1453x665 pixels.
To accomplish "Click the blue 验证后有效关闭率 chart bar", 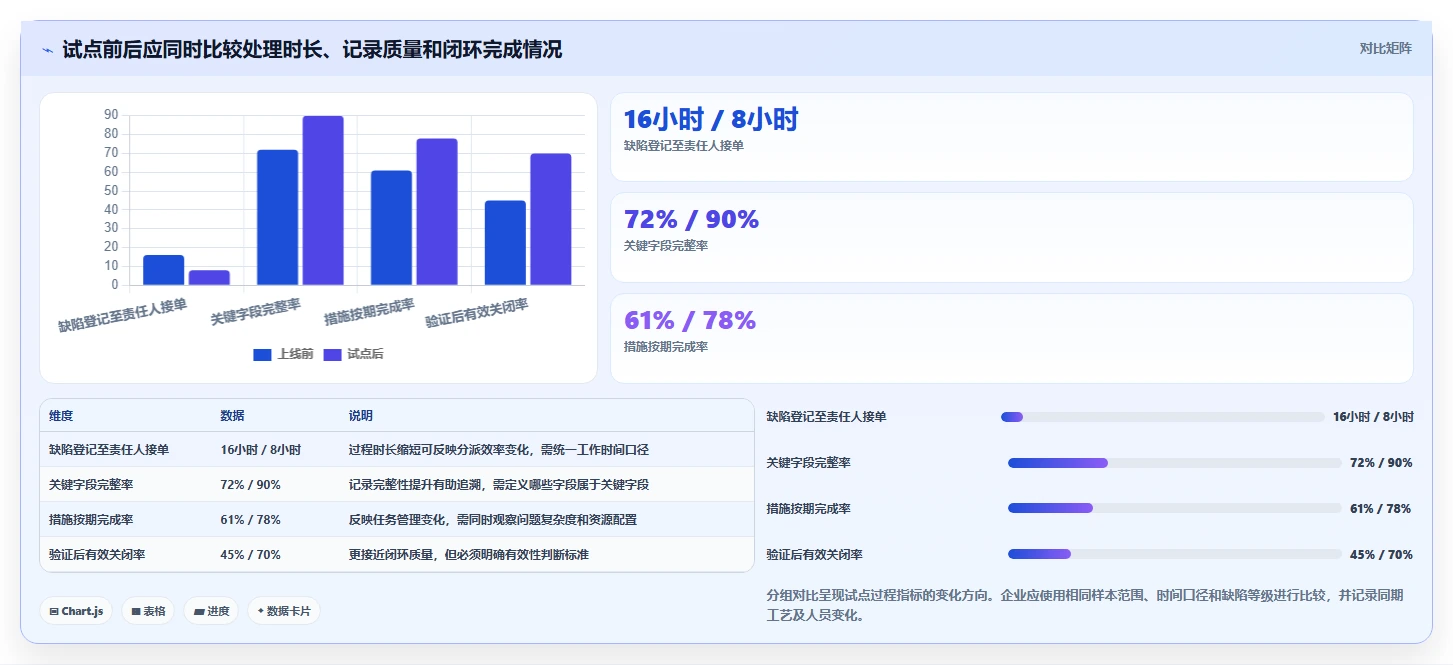I will pos(505,243).
